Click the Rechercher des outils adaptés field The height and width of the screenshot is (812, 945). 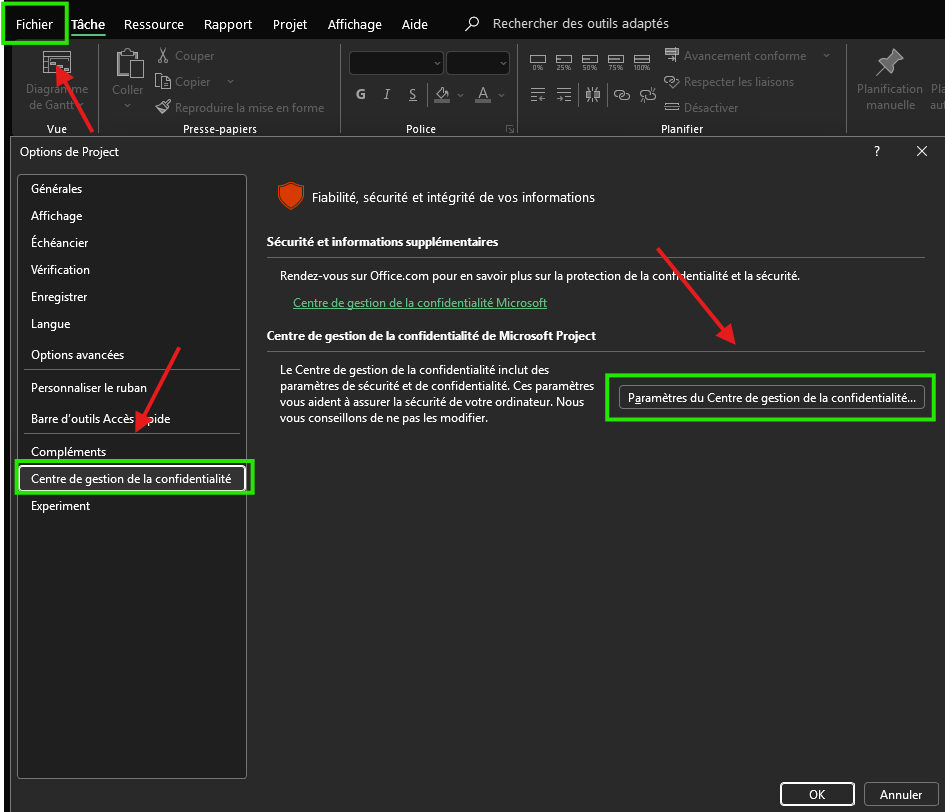[580, 24]
